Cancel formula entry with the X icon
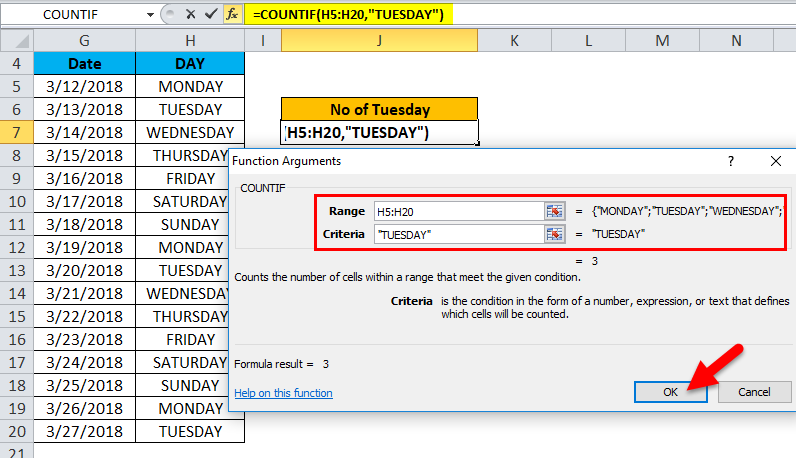796x458 pixels. click(x=190, y=14)
